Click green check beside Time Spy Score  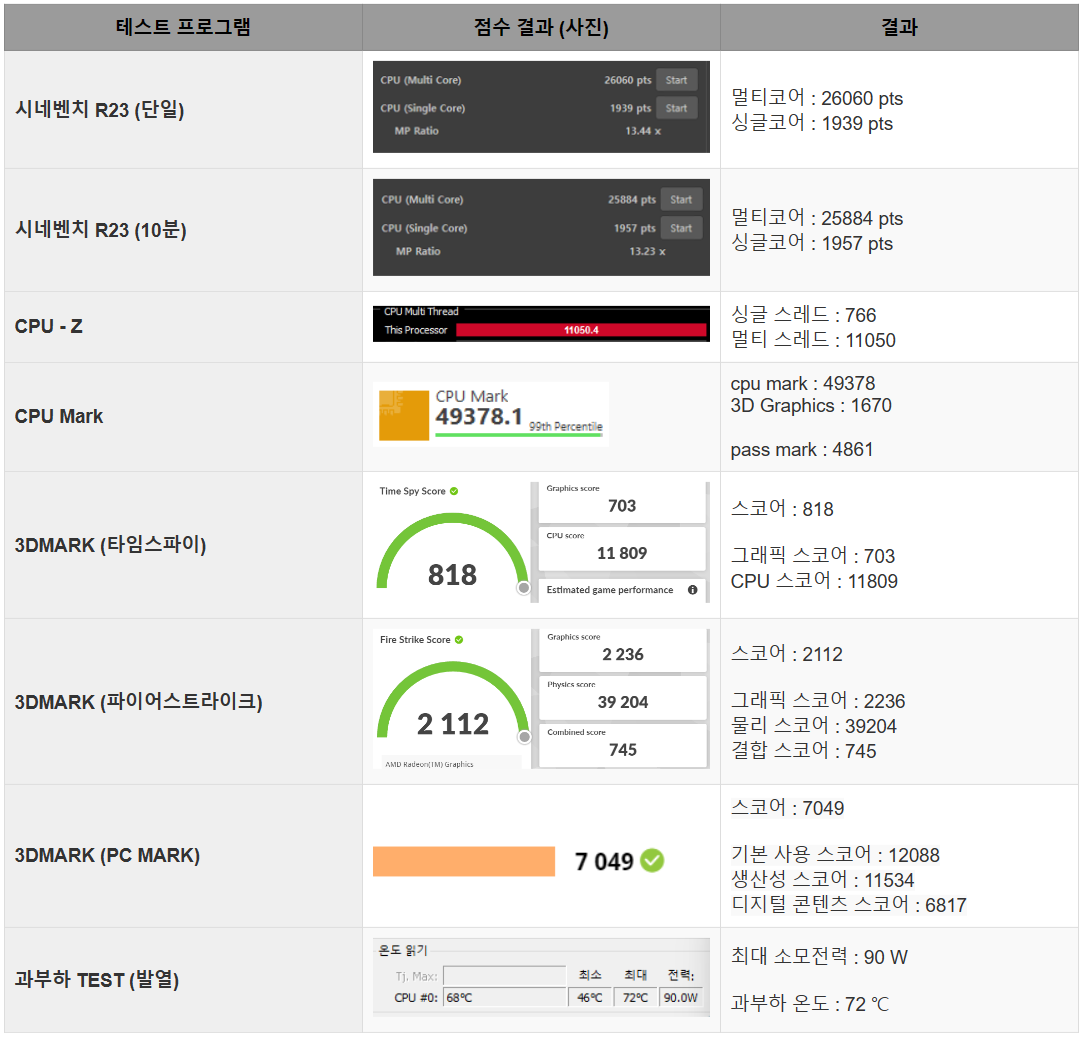[x=454, y=491]
